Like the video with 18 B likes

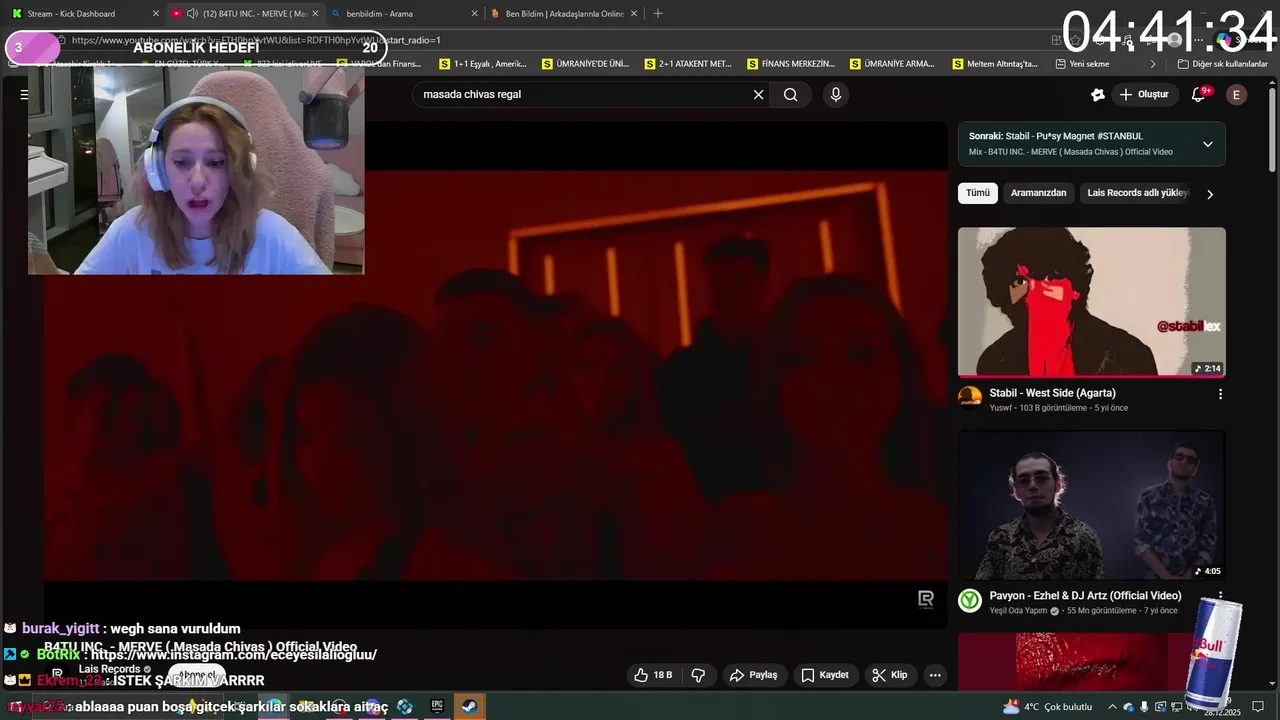[653, 675]
